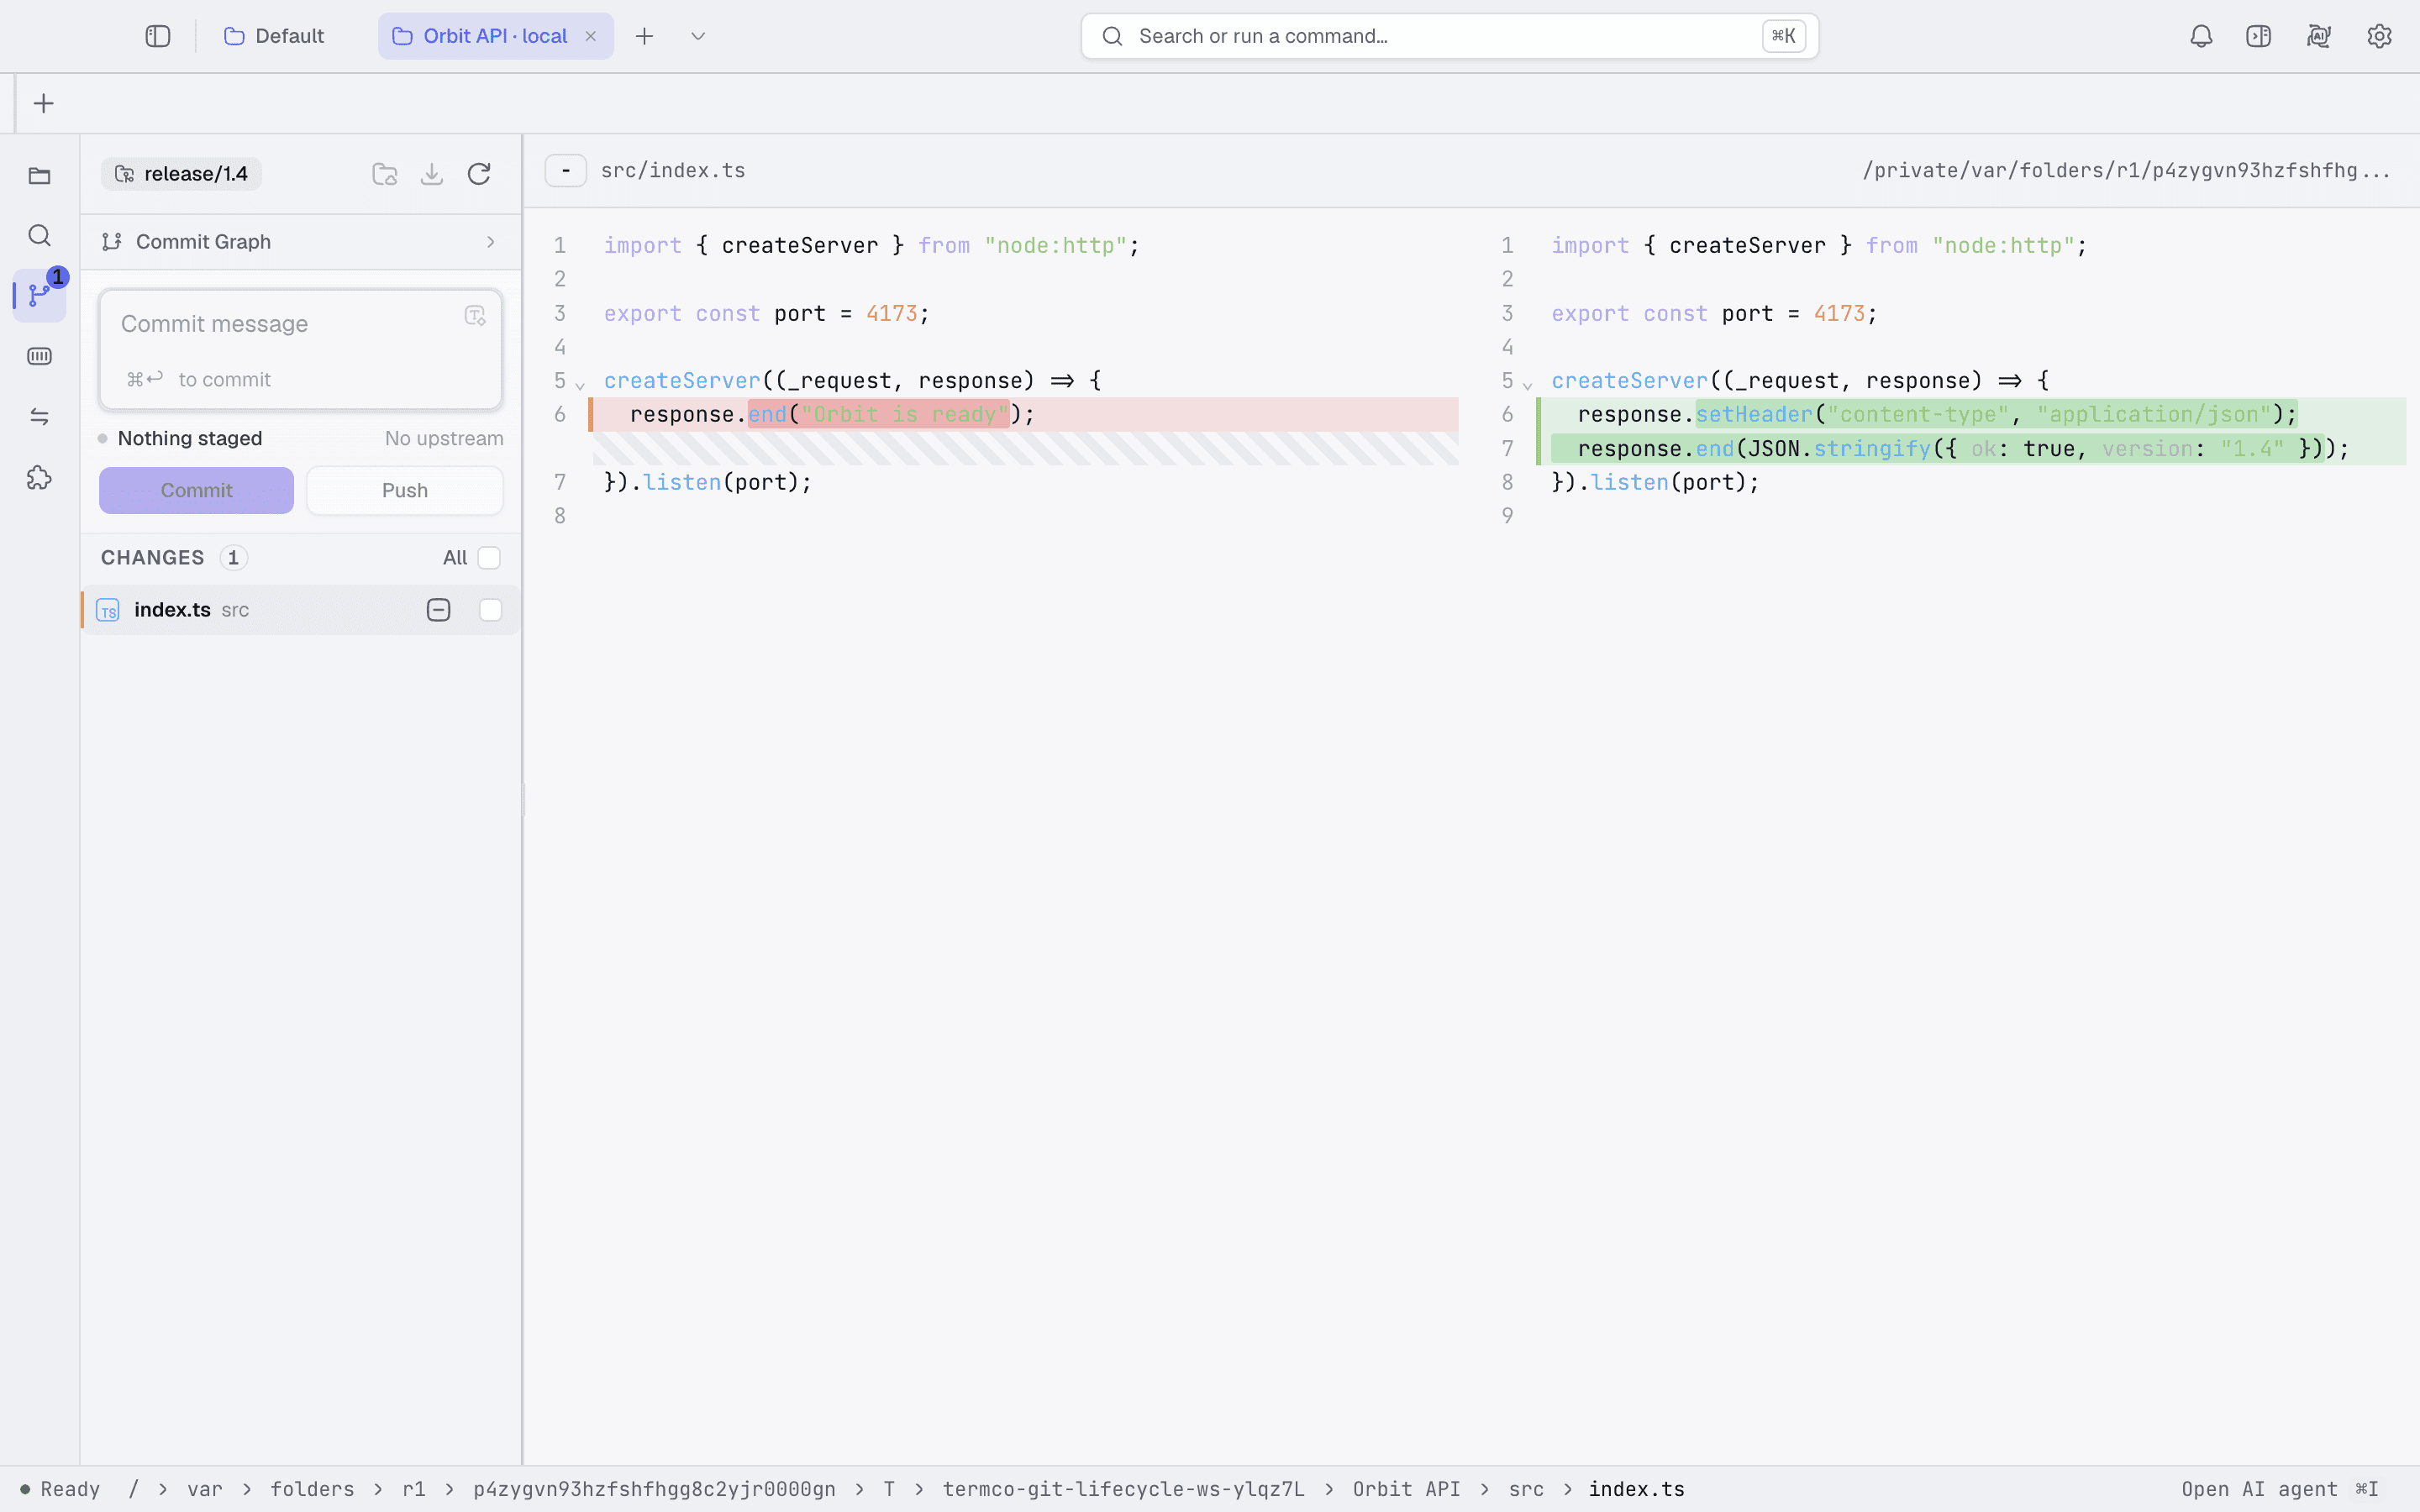2420x1512 pixels.
Task: Click the unstage minus icon for index.ts
Action: coord(439,610)
